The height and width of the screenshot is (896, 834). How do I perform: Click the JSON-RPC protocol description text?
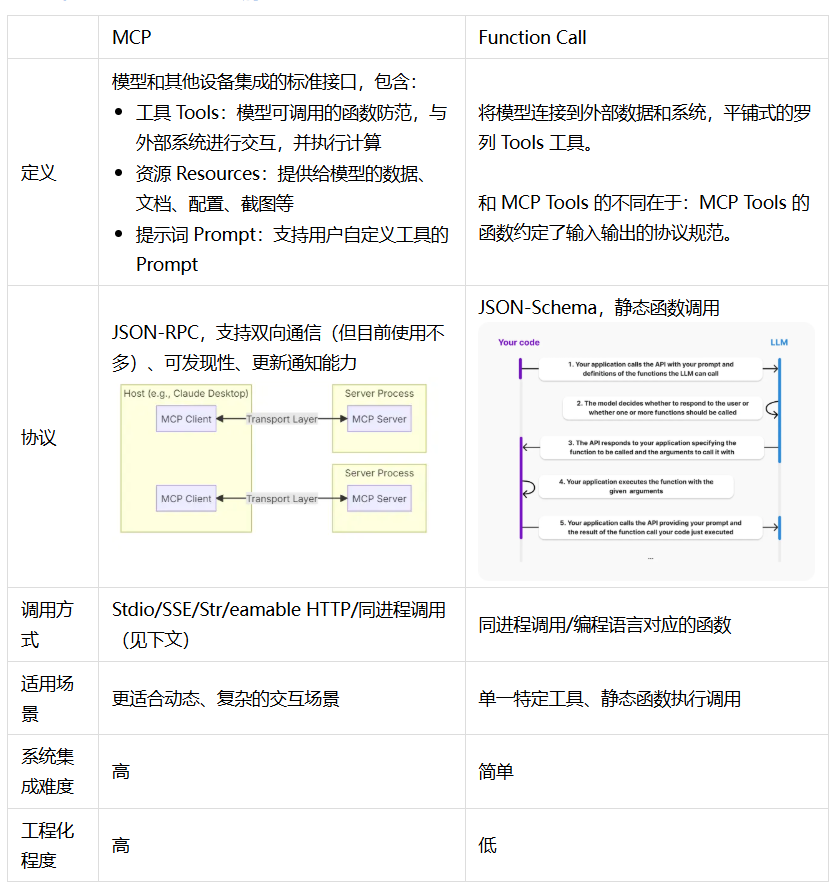pos(278,347)
